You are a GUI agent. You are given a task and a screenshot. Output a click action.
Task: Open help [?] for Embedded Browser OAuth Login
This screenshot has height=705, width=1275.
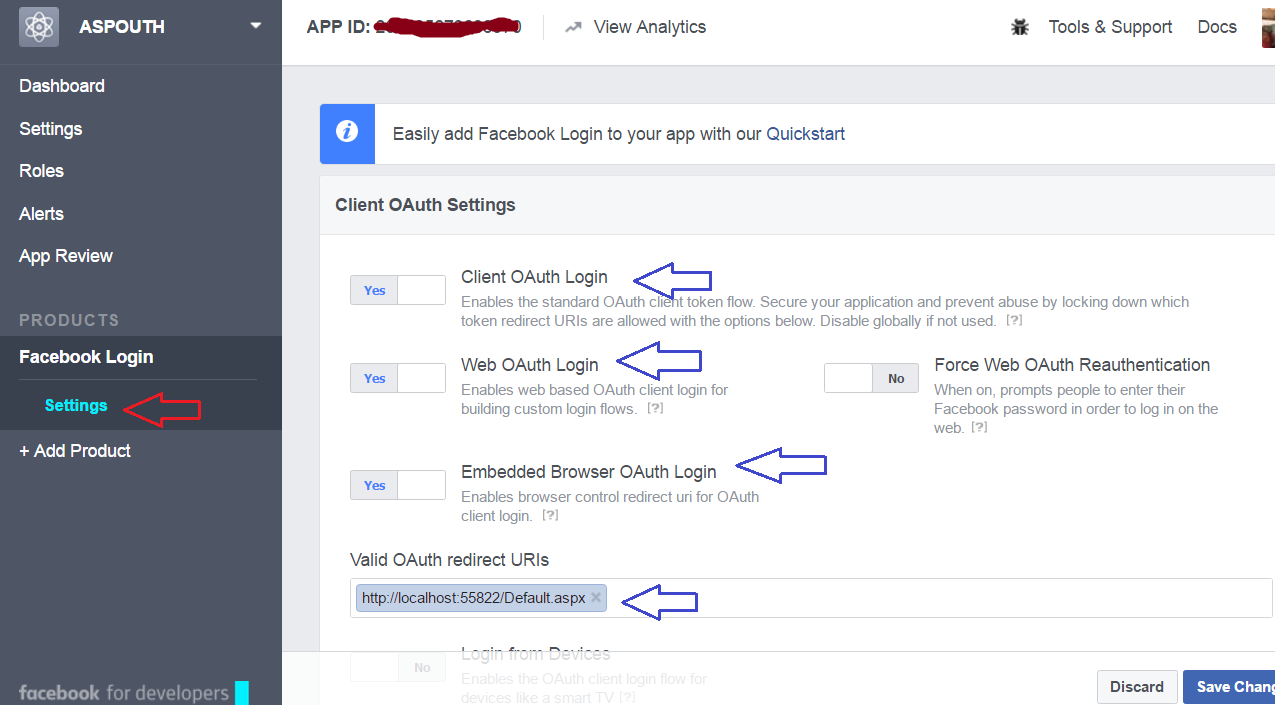[549, 516]
